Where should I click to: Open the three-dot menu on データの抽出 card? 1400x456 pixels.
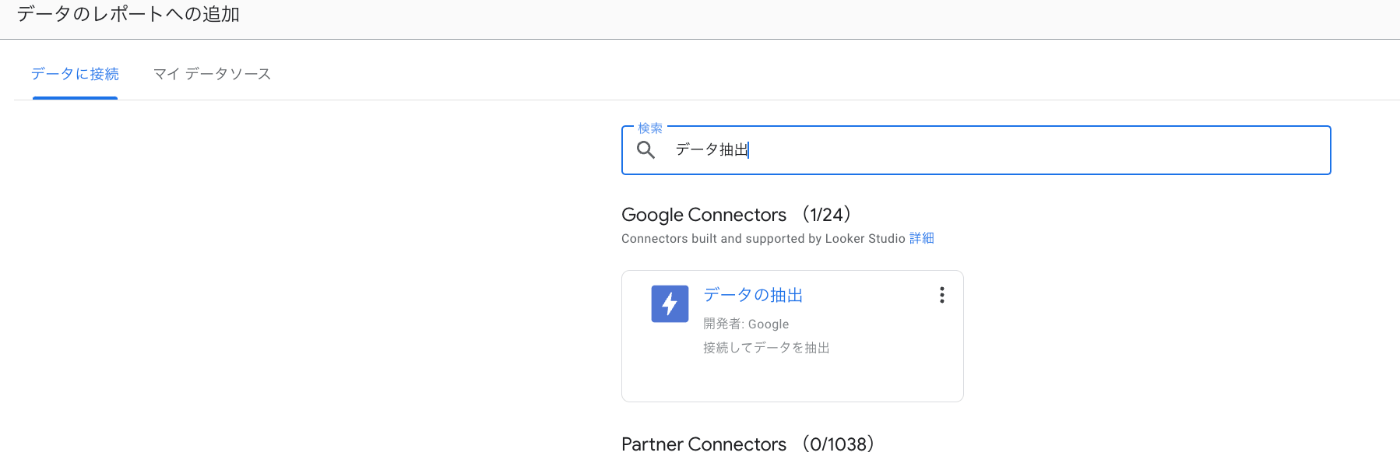click(x=941, y=295)
